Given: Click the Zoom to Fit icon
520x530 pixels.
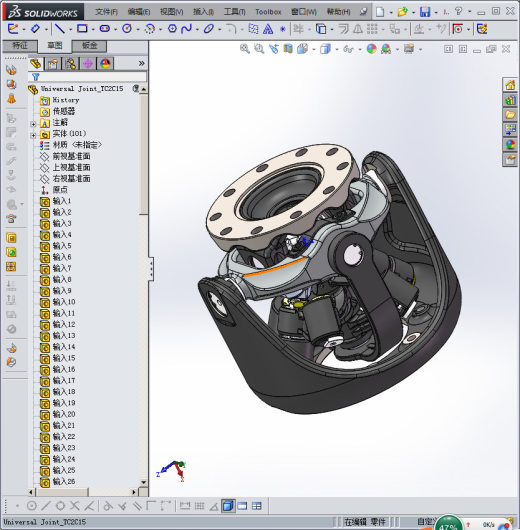Looking at the screenshot, I should click(x=244, y=49).
